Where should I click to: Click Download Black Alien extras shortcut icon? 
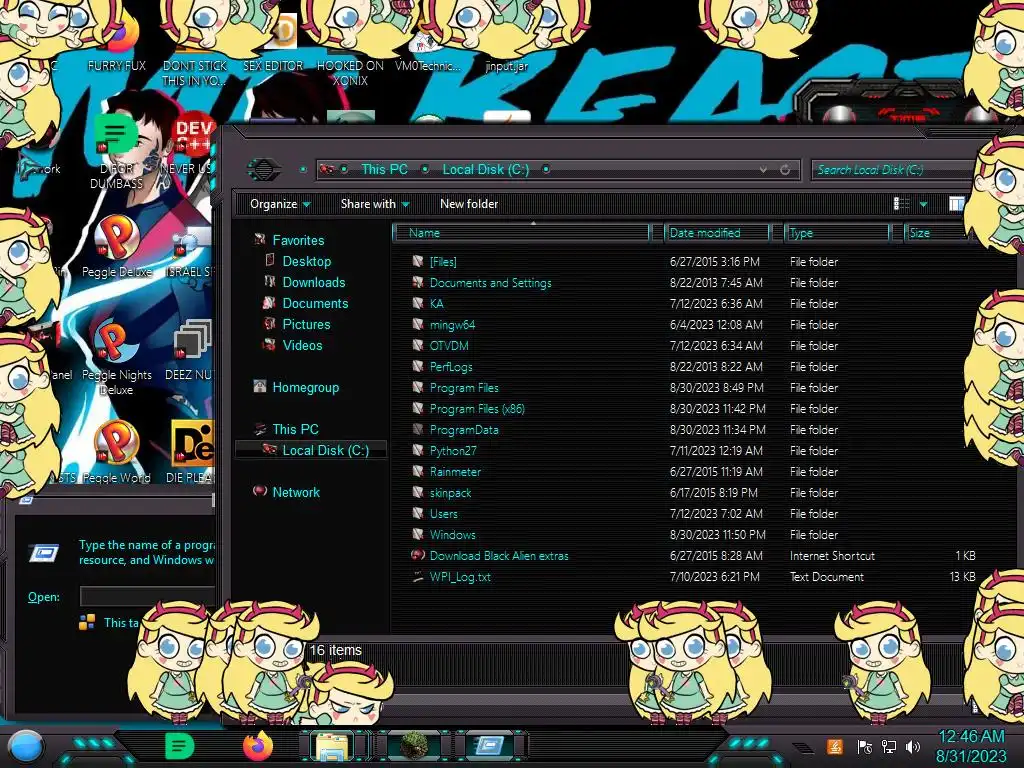click(418, 555)
